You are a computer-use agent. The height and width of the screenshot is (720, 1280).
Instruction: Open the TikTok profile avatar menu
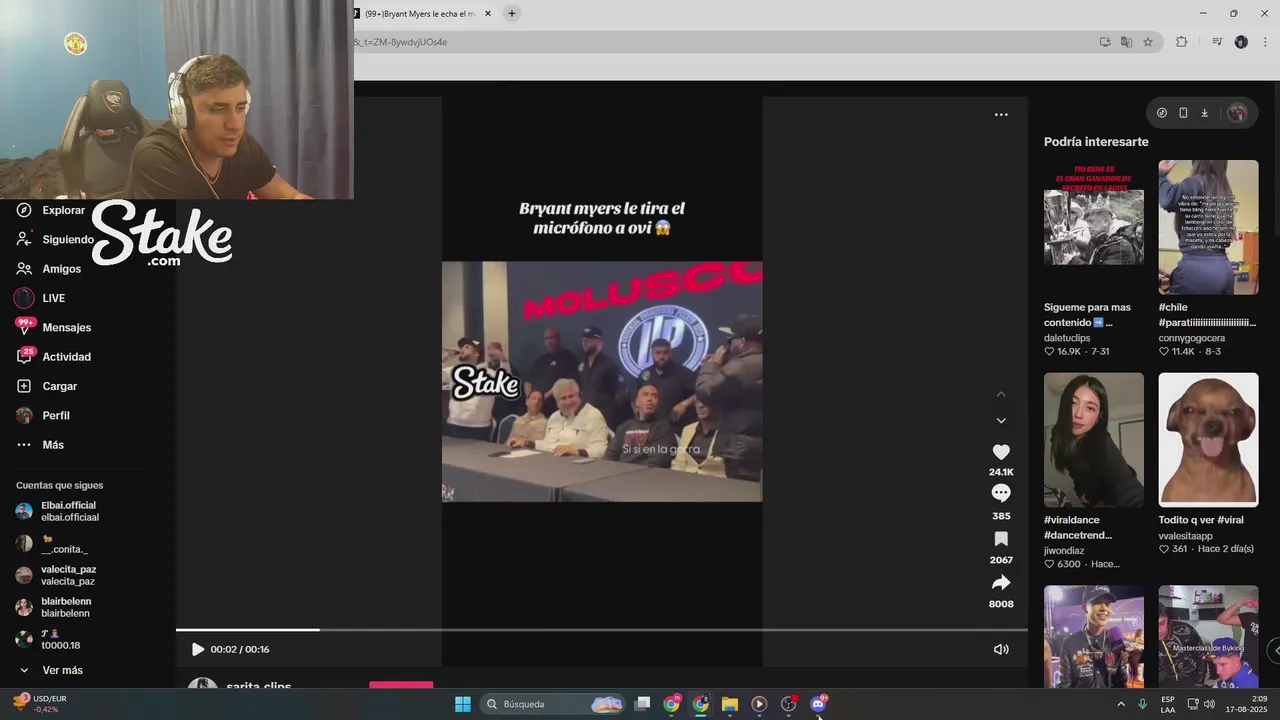(1237, 113)
